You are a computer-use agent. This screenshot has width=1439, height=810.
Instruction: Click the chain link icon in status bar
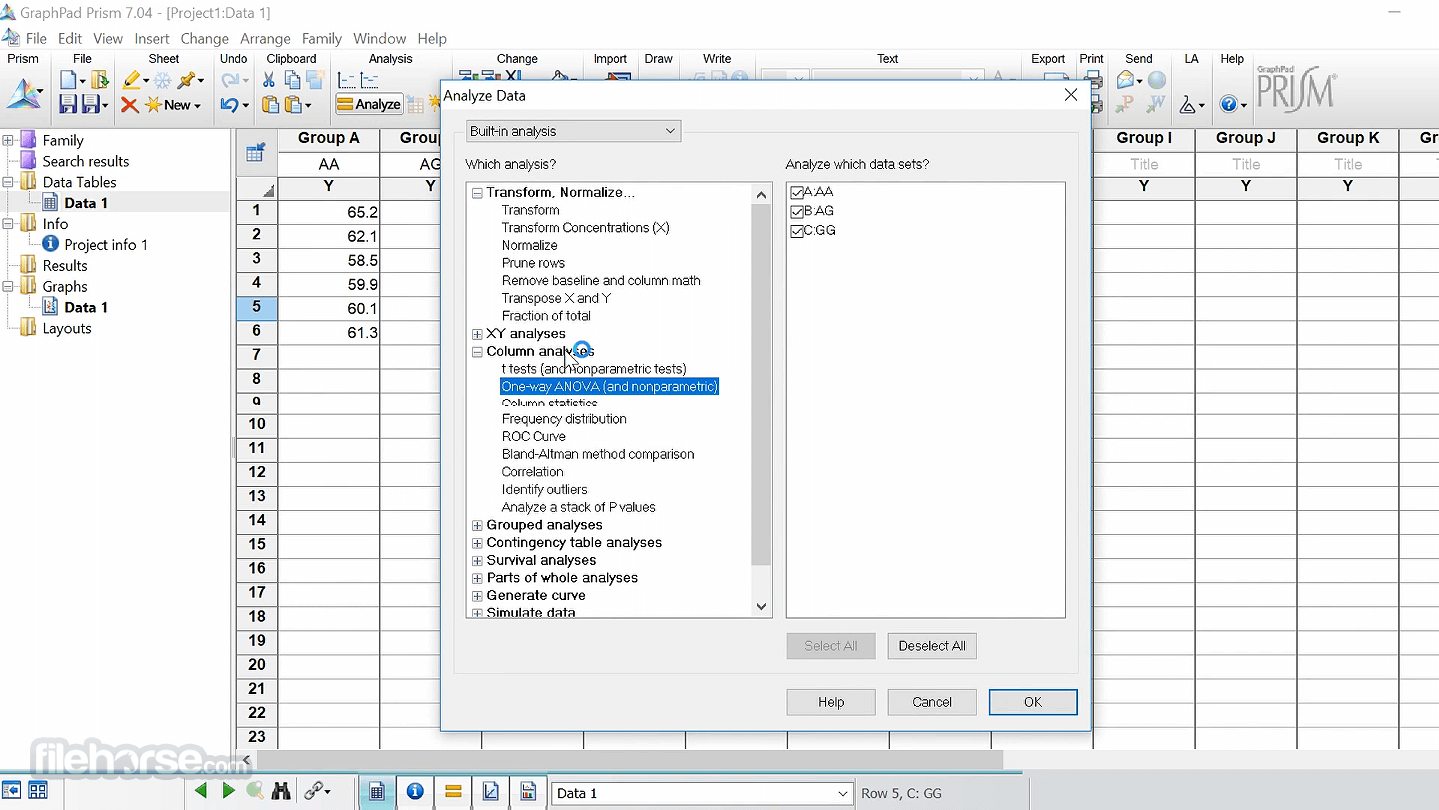(x=313, y=791)
